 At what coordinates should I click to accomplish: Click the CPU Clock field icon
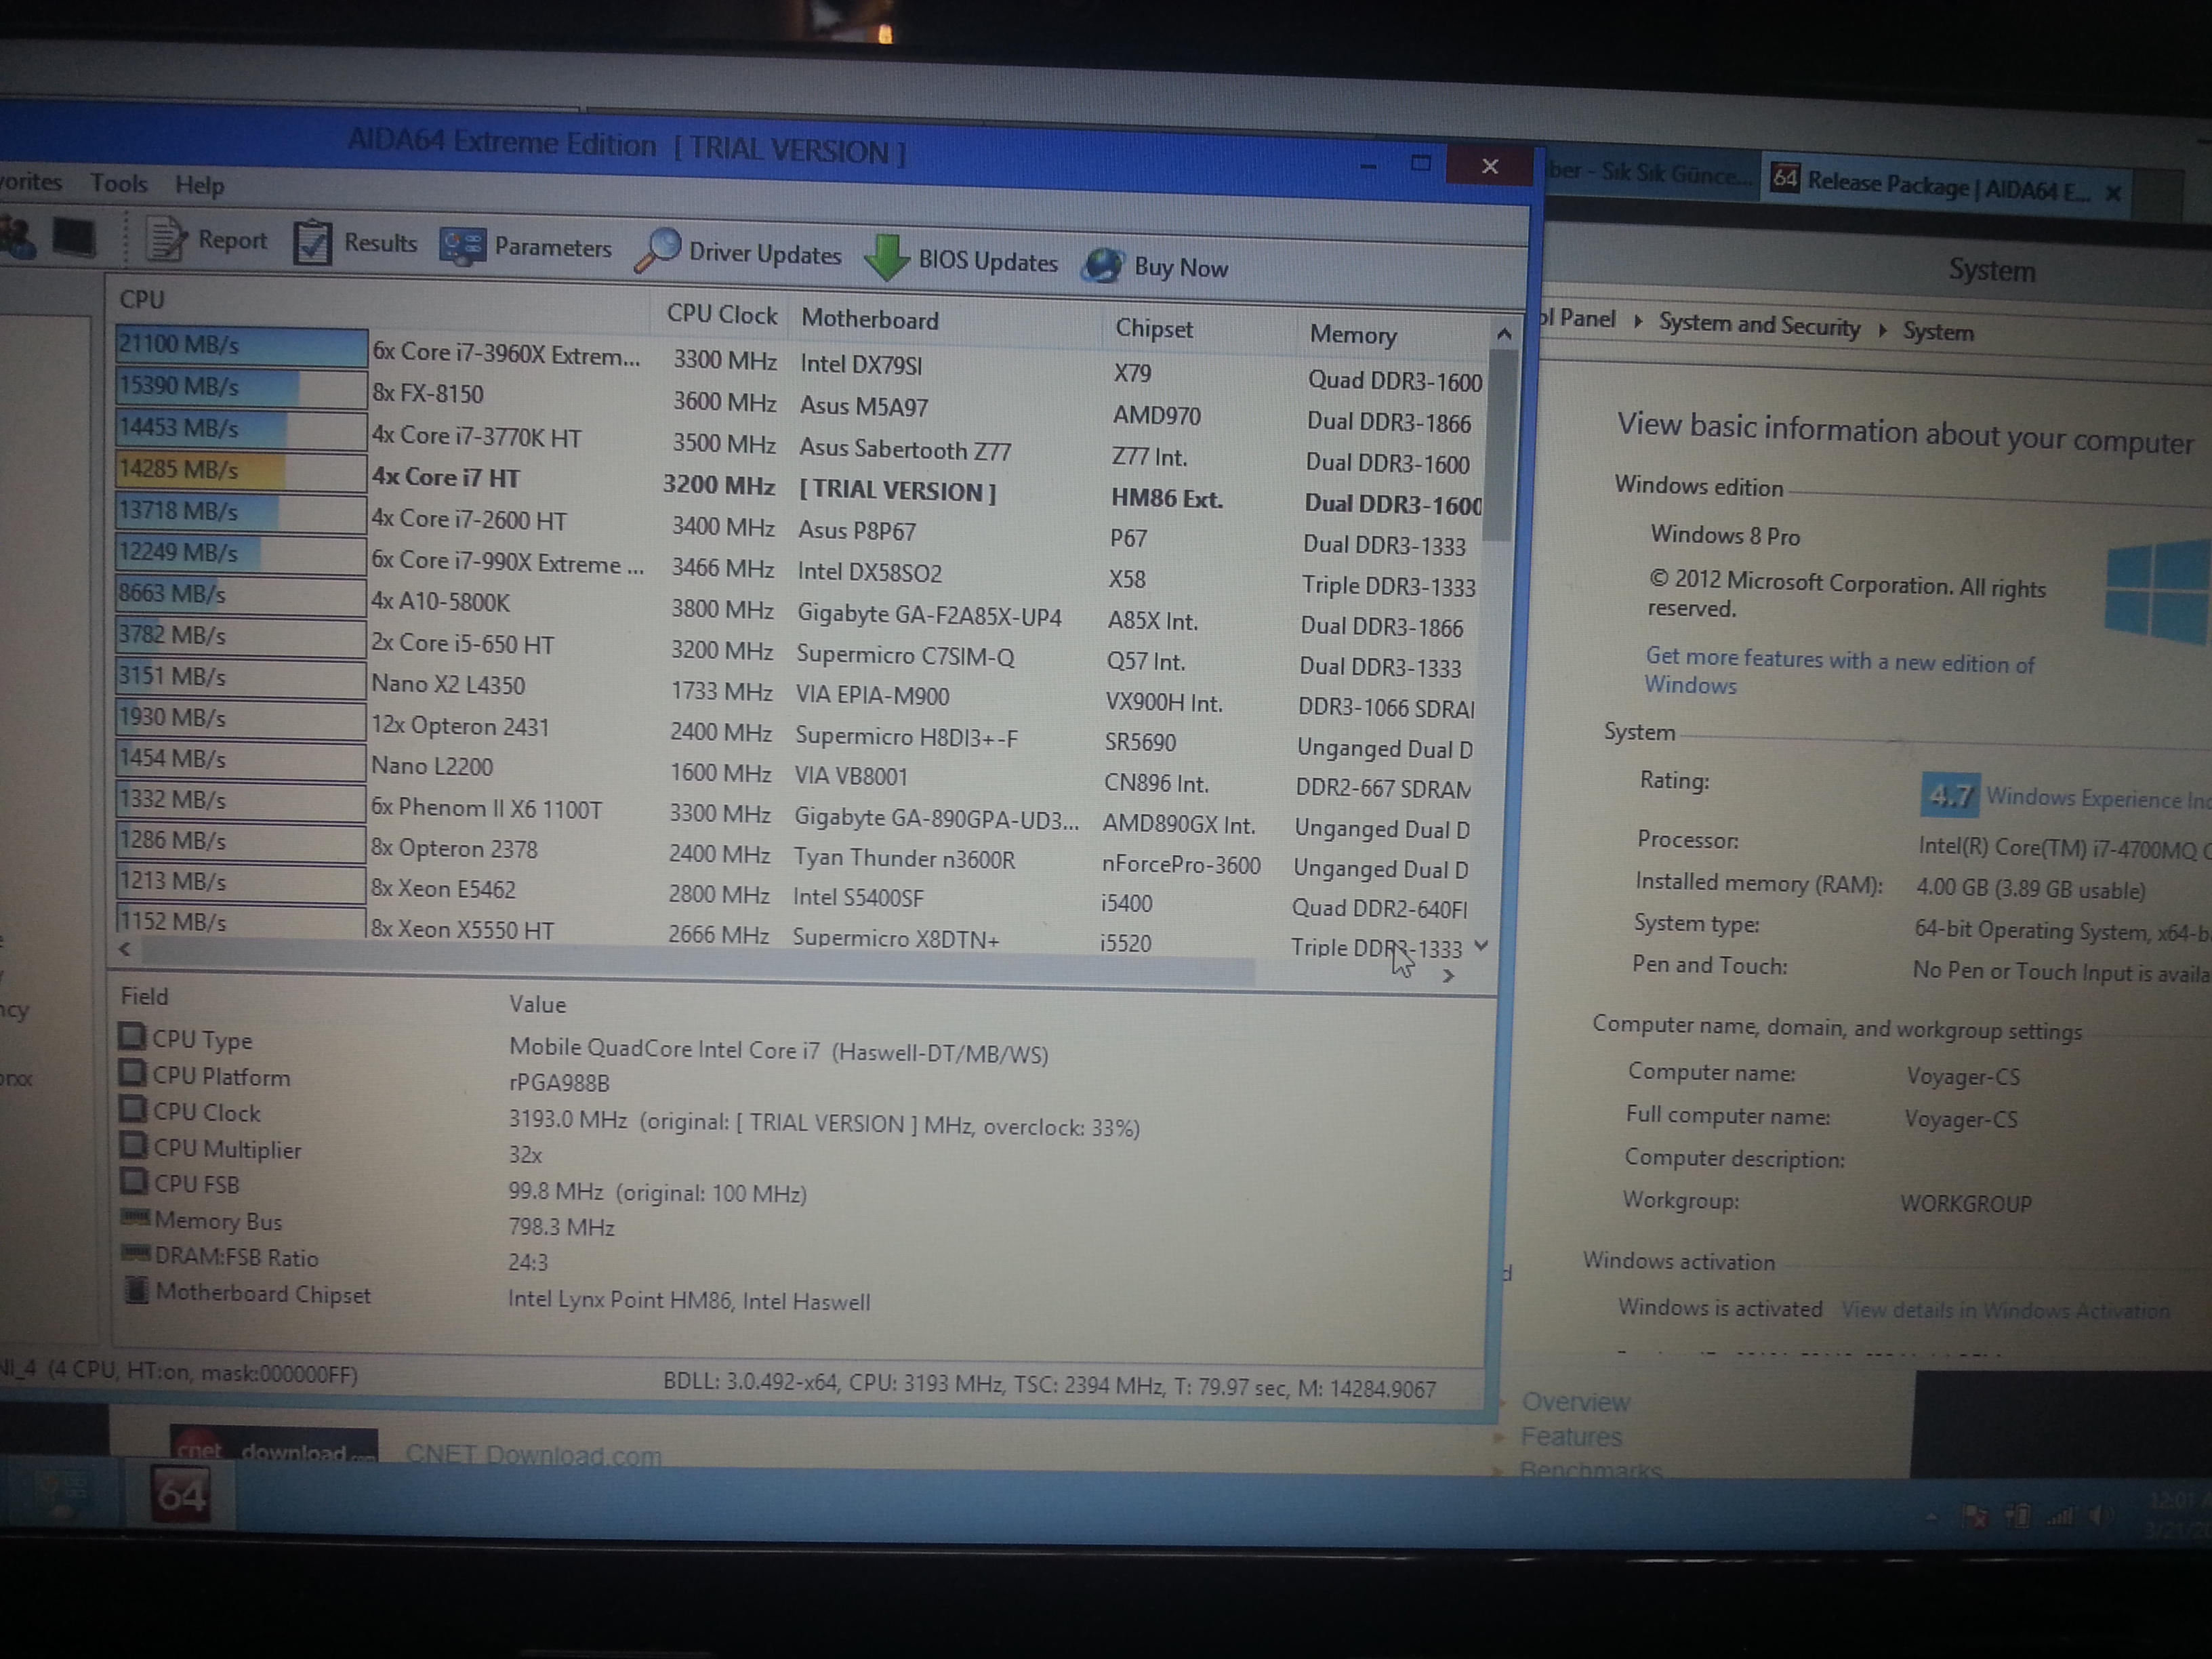click(x=132, y=1109)
